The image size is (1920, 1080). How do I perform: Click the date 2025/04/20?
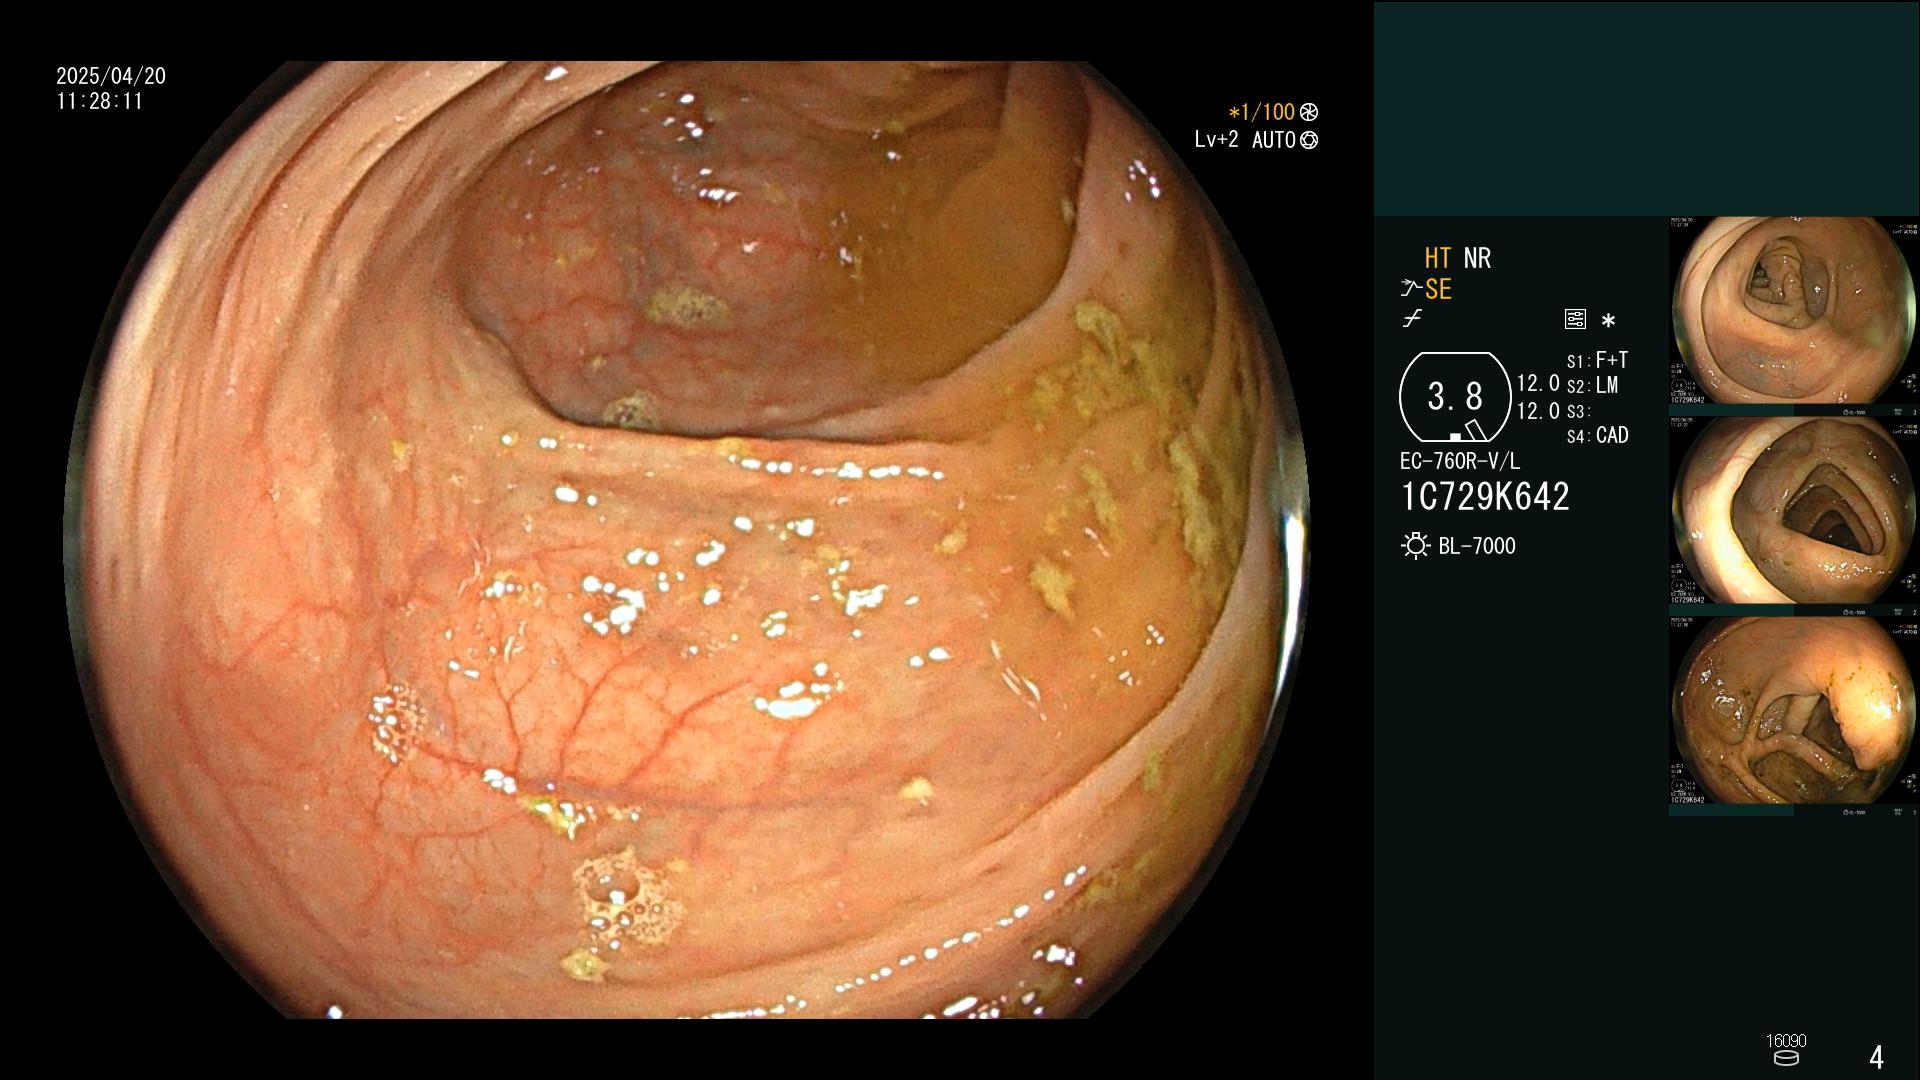click(111, 76)
